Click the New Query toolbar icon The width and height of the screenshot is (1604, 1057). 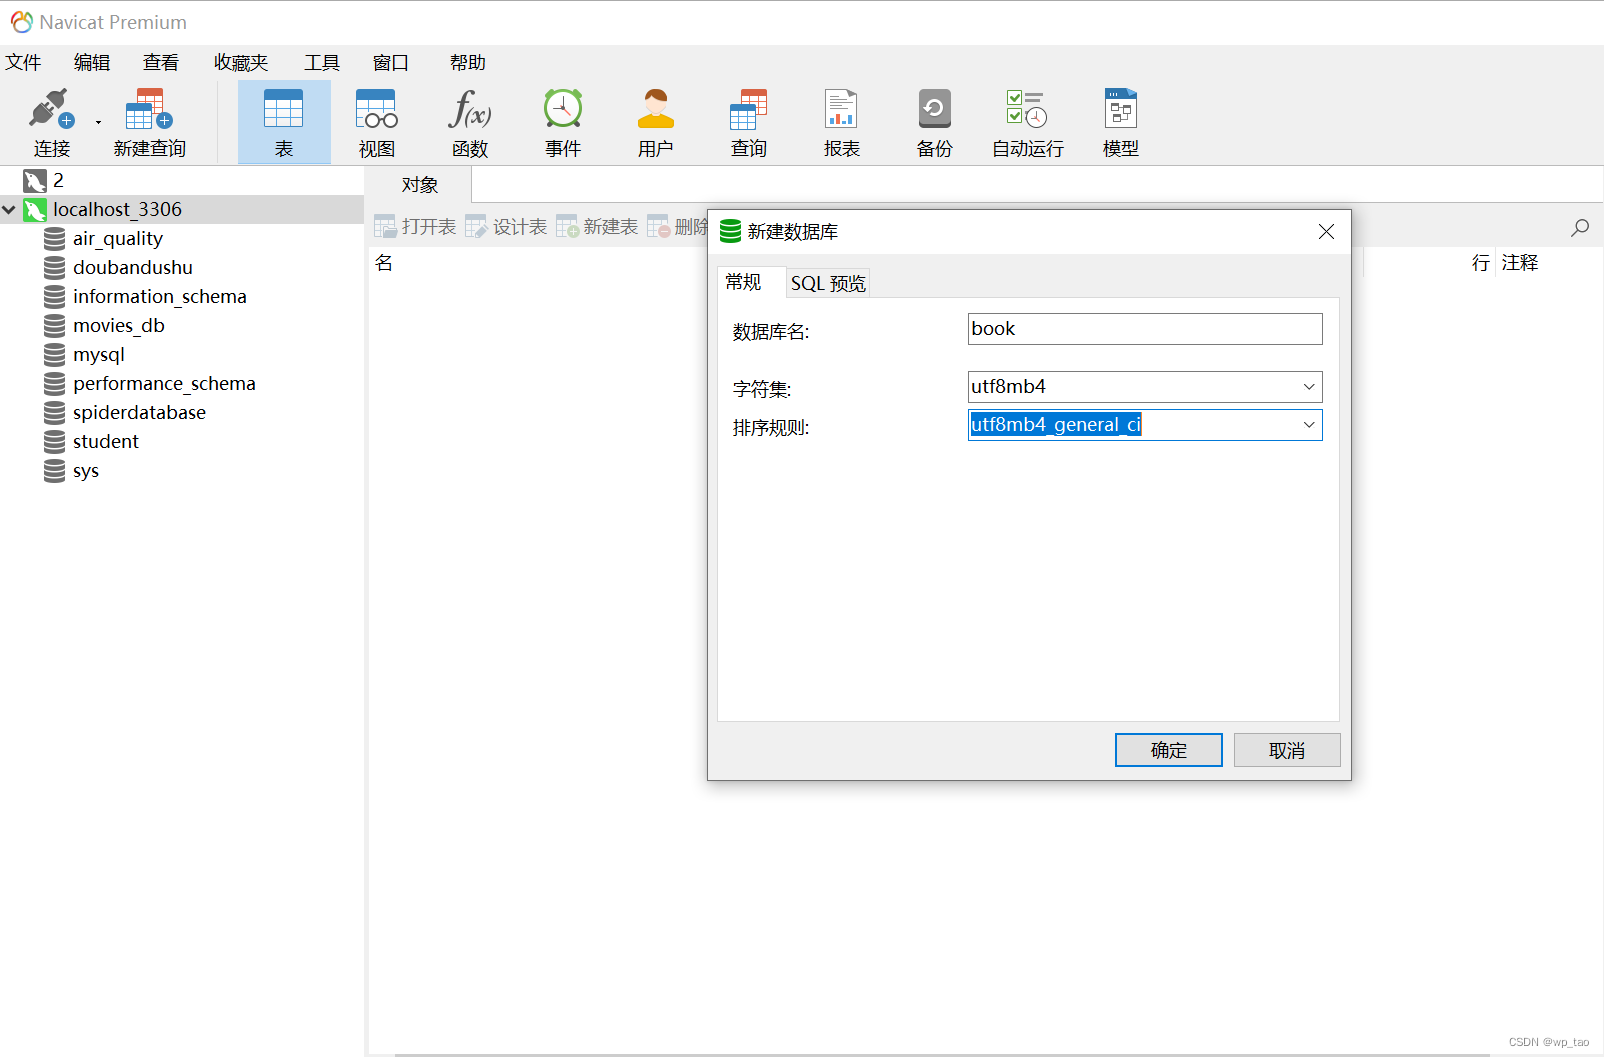click(x=149, y=122)
